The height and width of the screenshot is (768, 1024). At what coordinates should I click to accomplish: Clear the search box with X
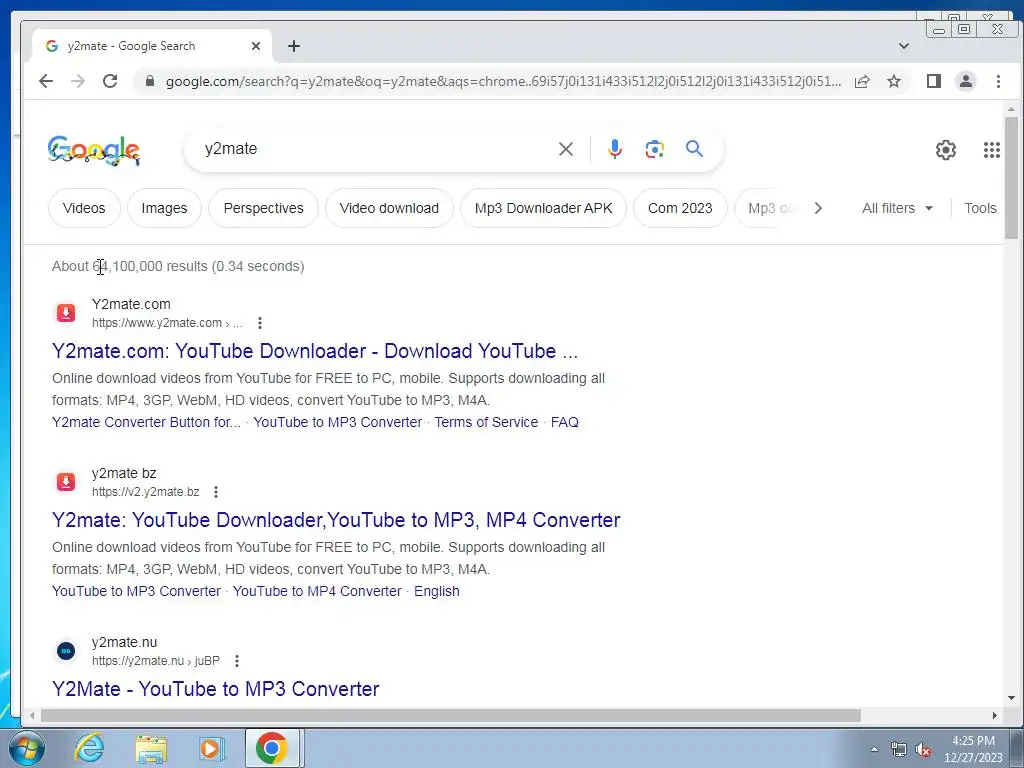[x=566, y=149]
